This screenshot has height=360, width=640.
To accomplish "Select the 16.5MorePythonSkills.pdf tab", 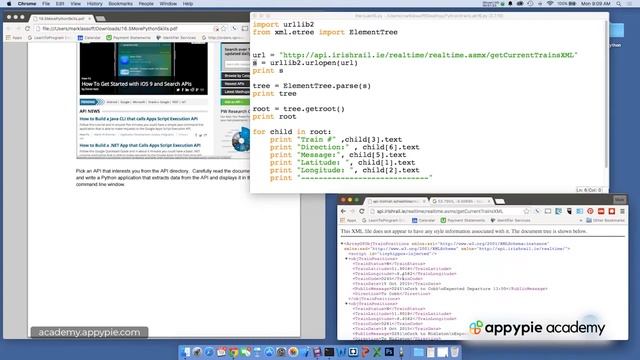I will coord(61,19).
